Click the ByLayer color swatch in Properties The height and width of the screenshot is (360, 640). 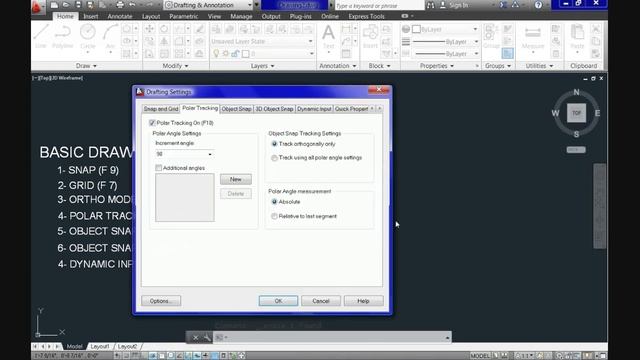(x=416, y=29)
